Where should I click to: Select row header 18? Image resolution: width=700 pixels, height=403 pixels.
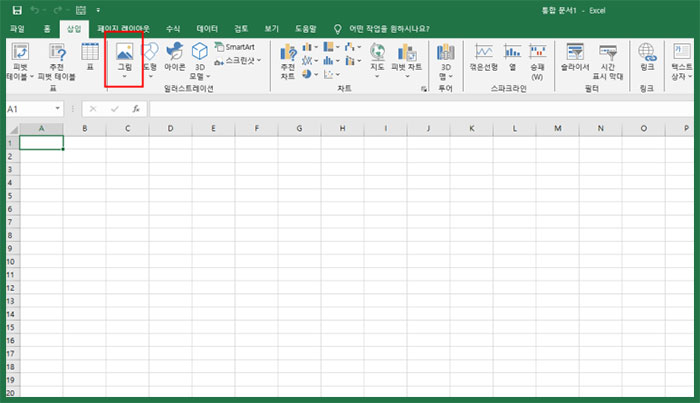click(x=12, y=366)
